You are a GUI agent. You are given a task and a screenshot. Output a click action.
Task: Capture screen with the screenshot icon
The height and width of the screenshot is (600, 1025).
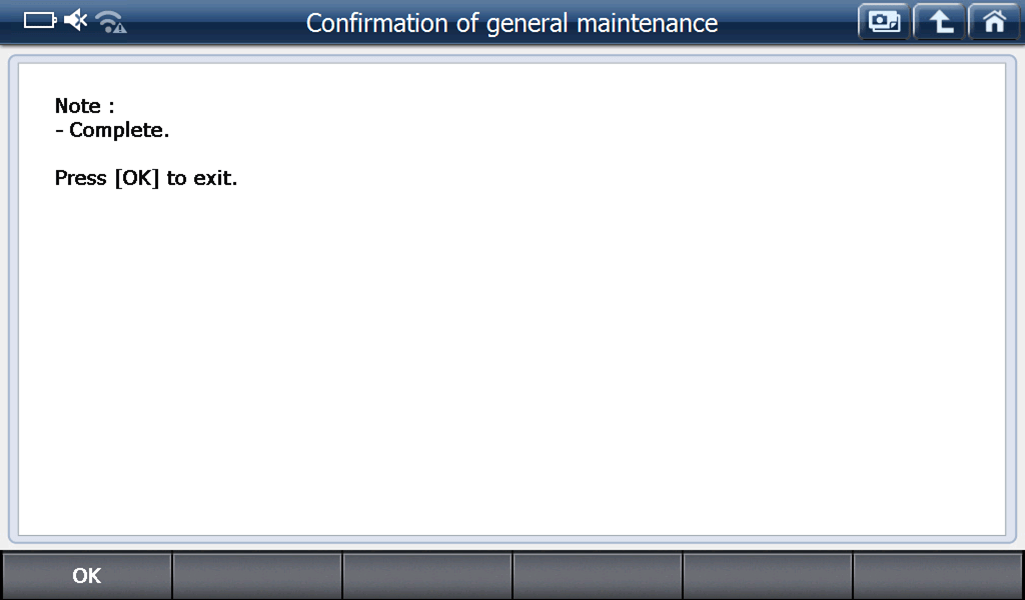coord(883,22)
